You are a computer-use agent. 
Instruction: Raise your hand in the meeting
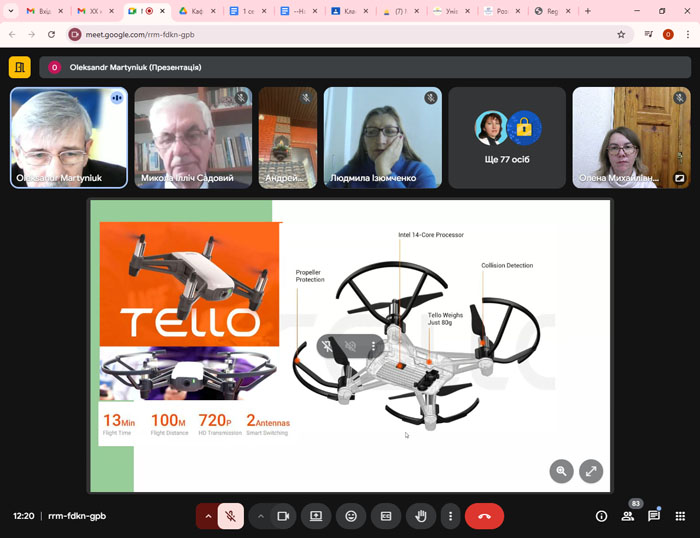point(421,516)
